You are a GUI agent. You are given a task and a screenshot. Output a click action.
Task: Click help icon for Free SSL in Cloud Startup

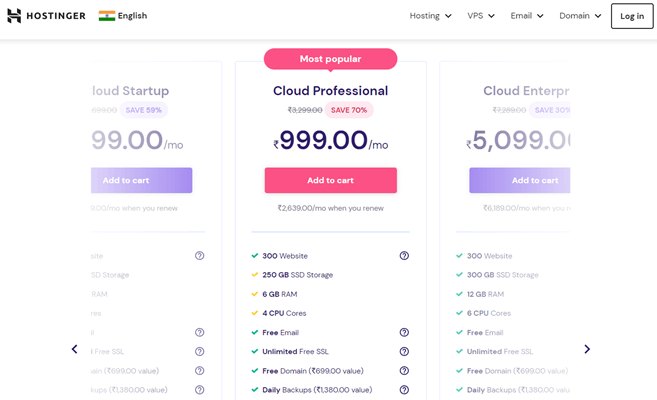[x=199, y=351]
